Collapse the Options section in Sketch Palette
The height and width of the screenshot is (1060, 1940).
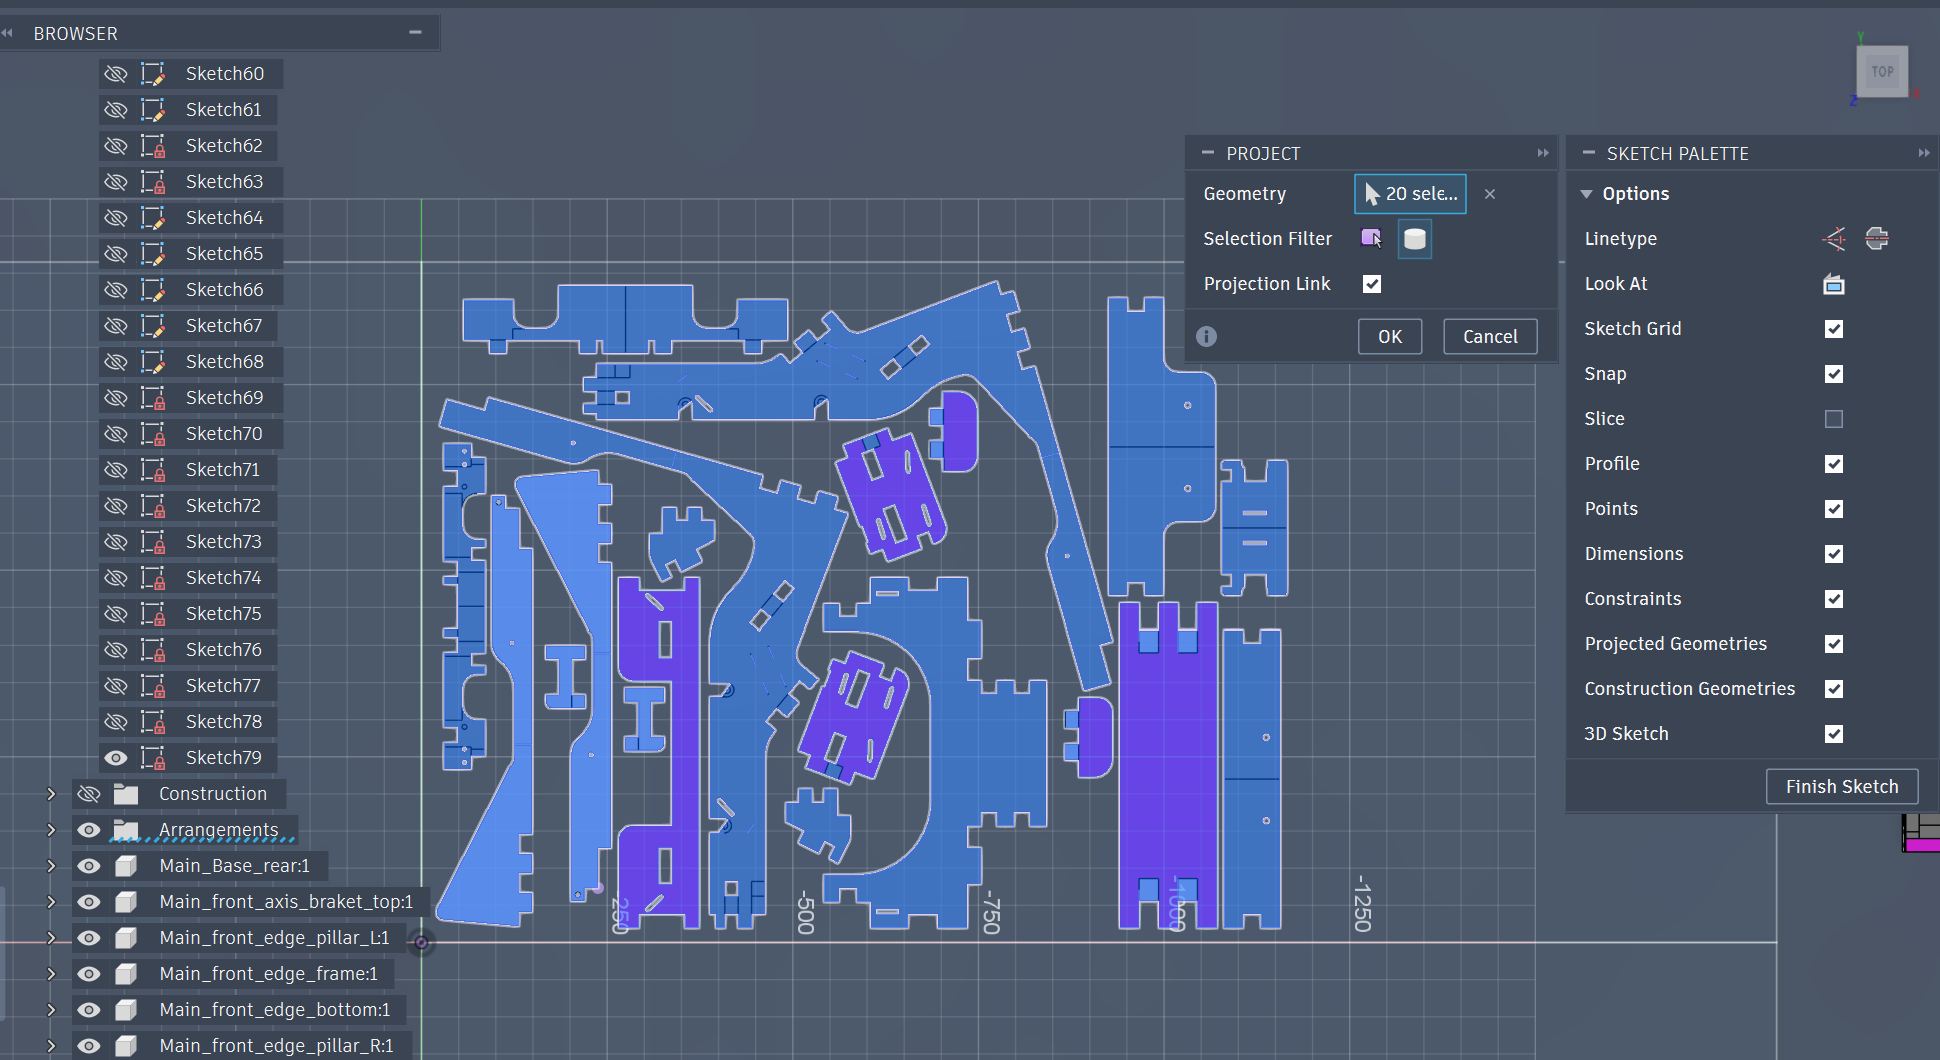1586,194
